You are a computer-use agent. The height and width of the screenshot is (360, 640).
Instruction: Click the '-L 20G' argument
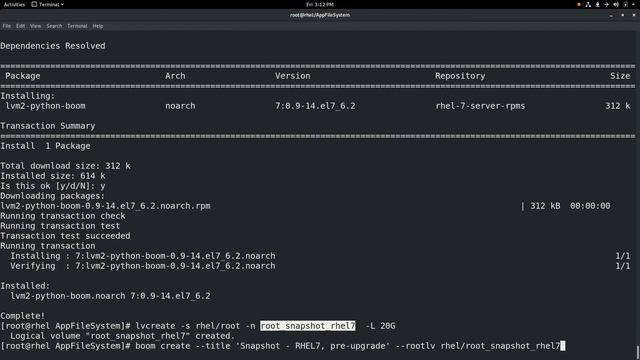pyautogui.click(x=380, y=326)
